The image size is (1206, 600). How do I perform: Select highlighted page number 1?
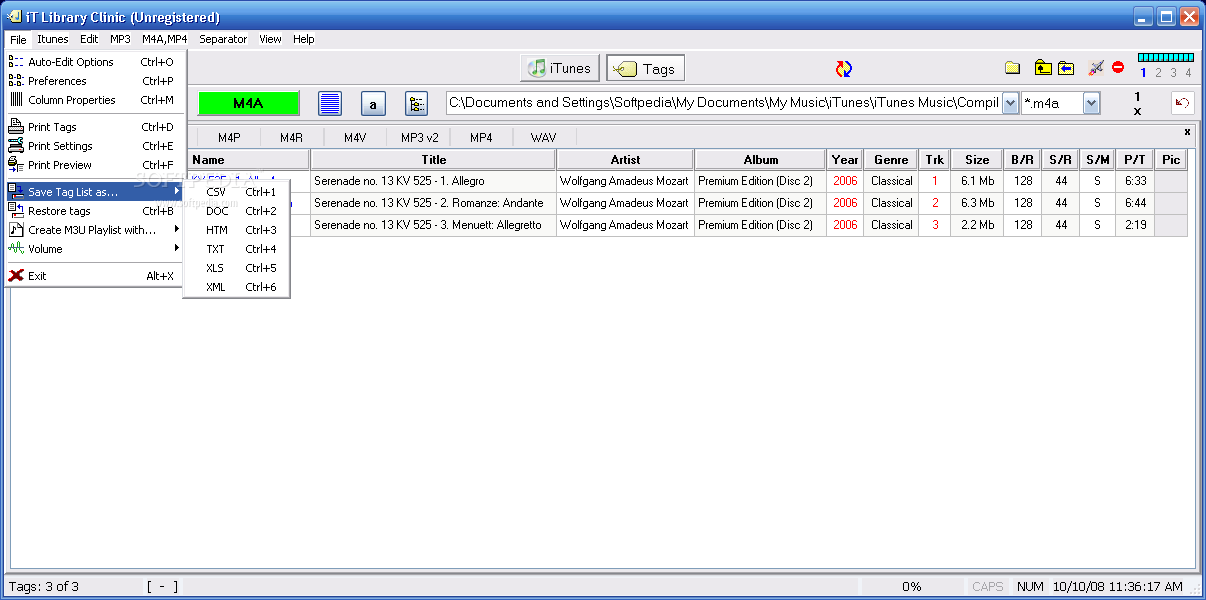coord(1143,73)
